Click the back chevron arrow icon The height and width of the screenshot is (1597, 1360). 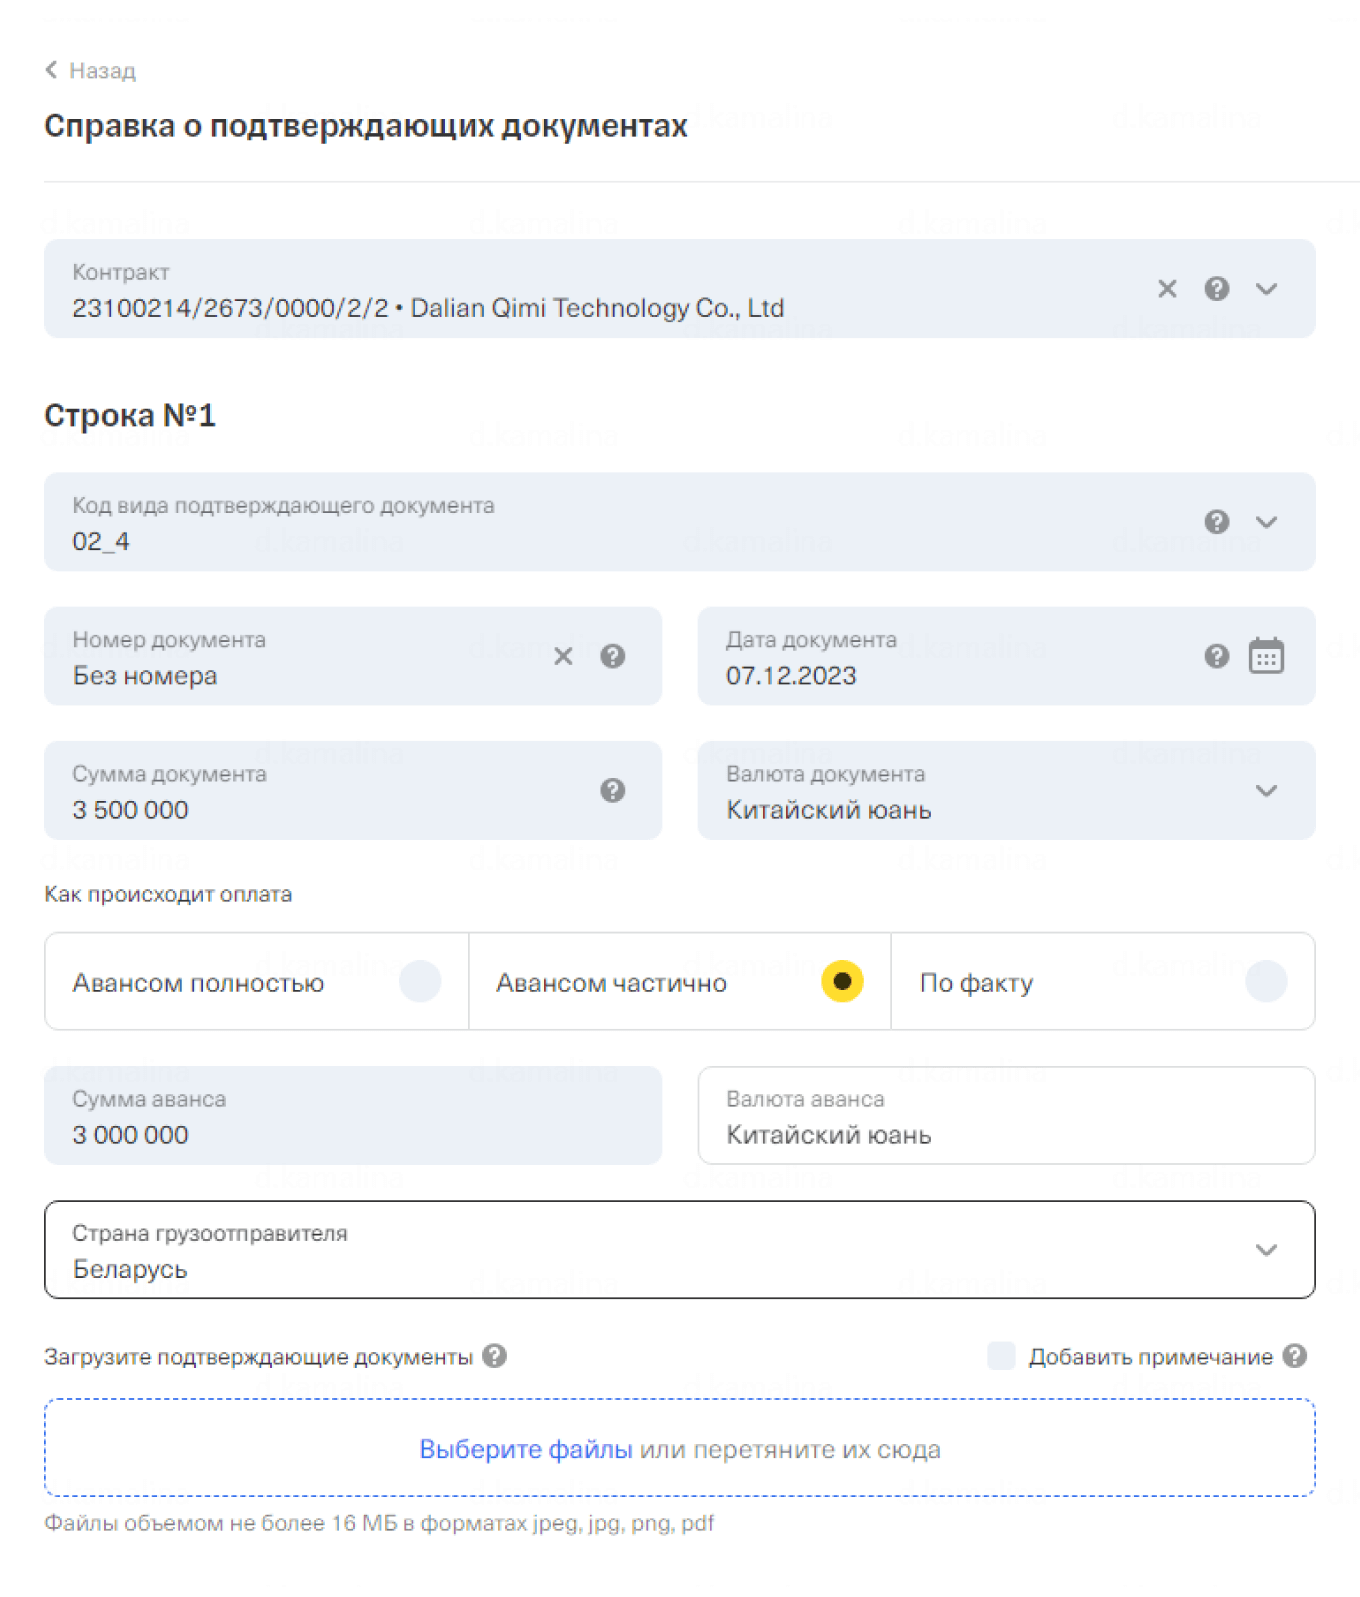(50, 70)
